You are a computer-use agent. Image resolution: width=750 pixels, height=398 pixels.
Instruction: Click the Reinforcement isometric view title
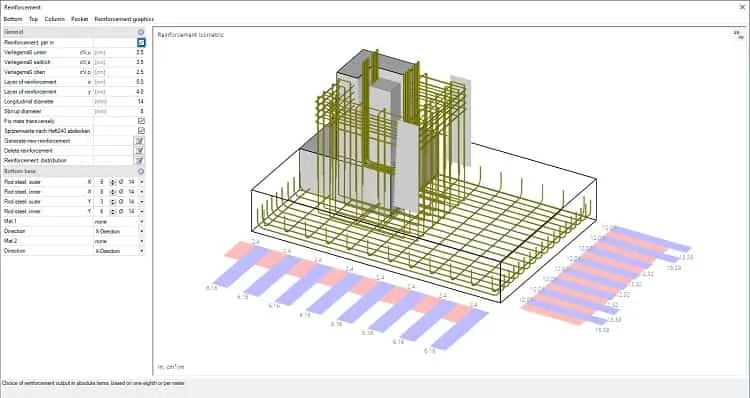click(x=190, y=35)
